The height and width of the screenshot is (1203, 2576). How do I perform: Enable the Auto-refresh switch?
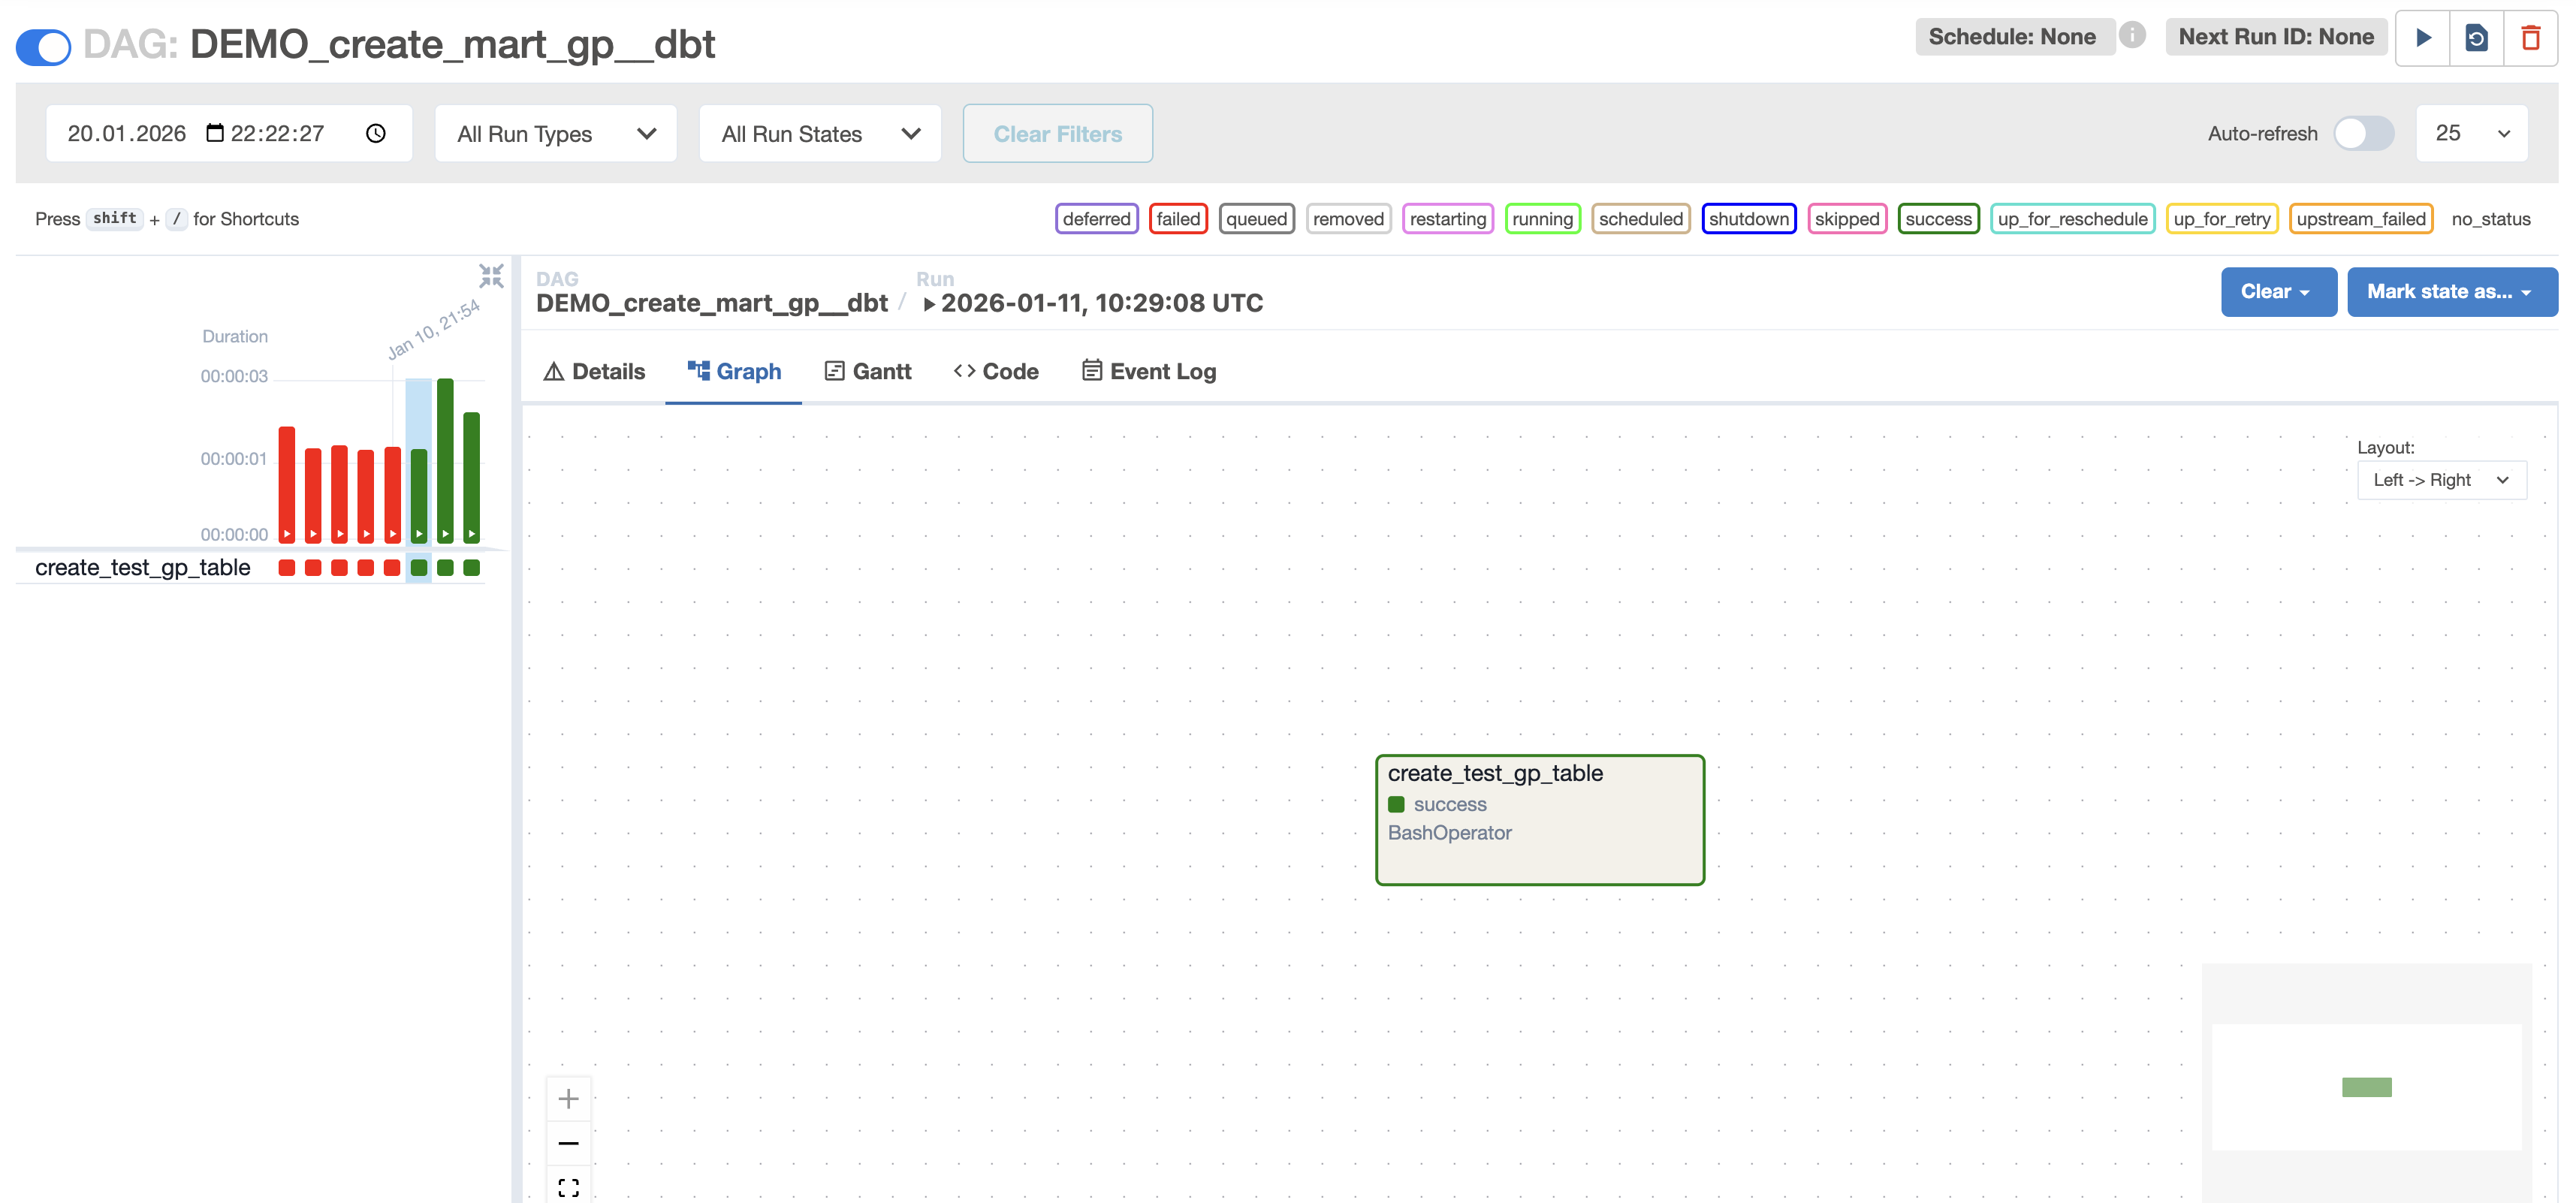coord(2363,133)
